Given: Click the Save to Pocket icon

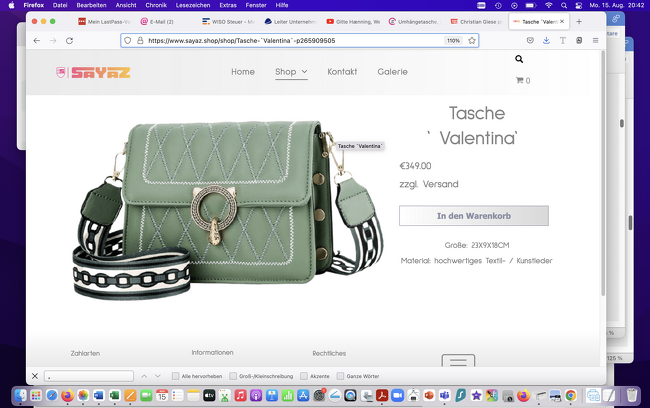Looking at the screenshot, I should click(530, 41).
